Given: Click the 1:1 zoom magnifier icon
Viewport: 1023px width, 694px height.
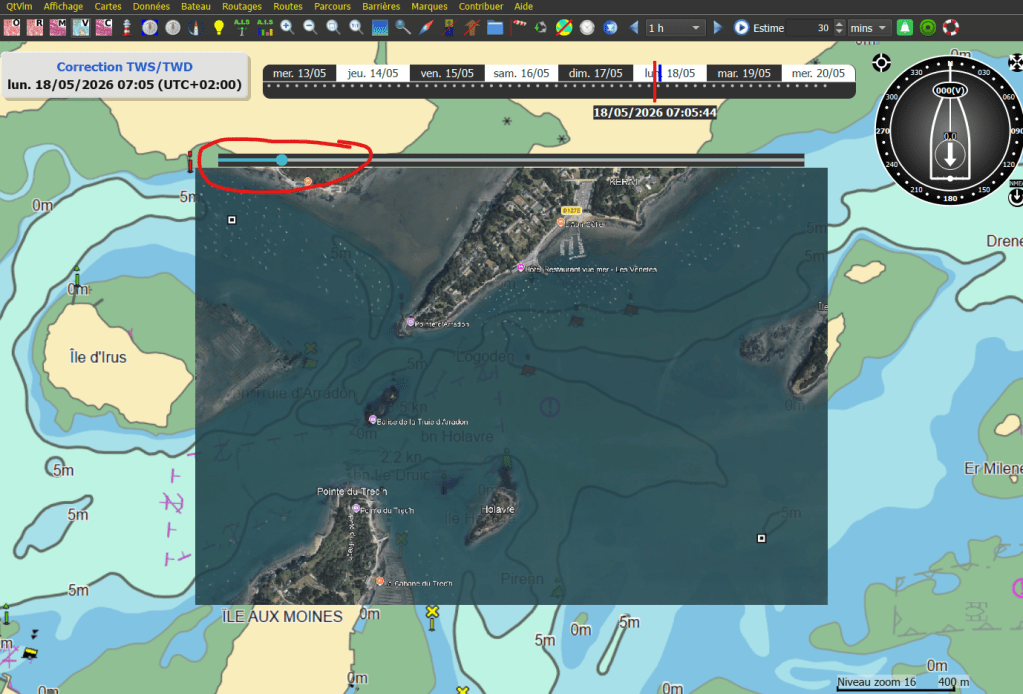Looking at the screenshot, I should click(x=356, y=27).
